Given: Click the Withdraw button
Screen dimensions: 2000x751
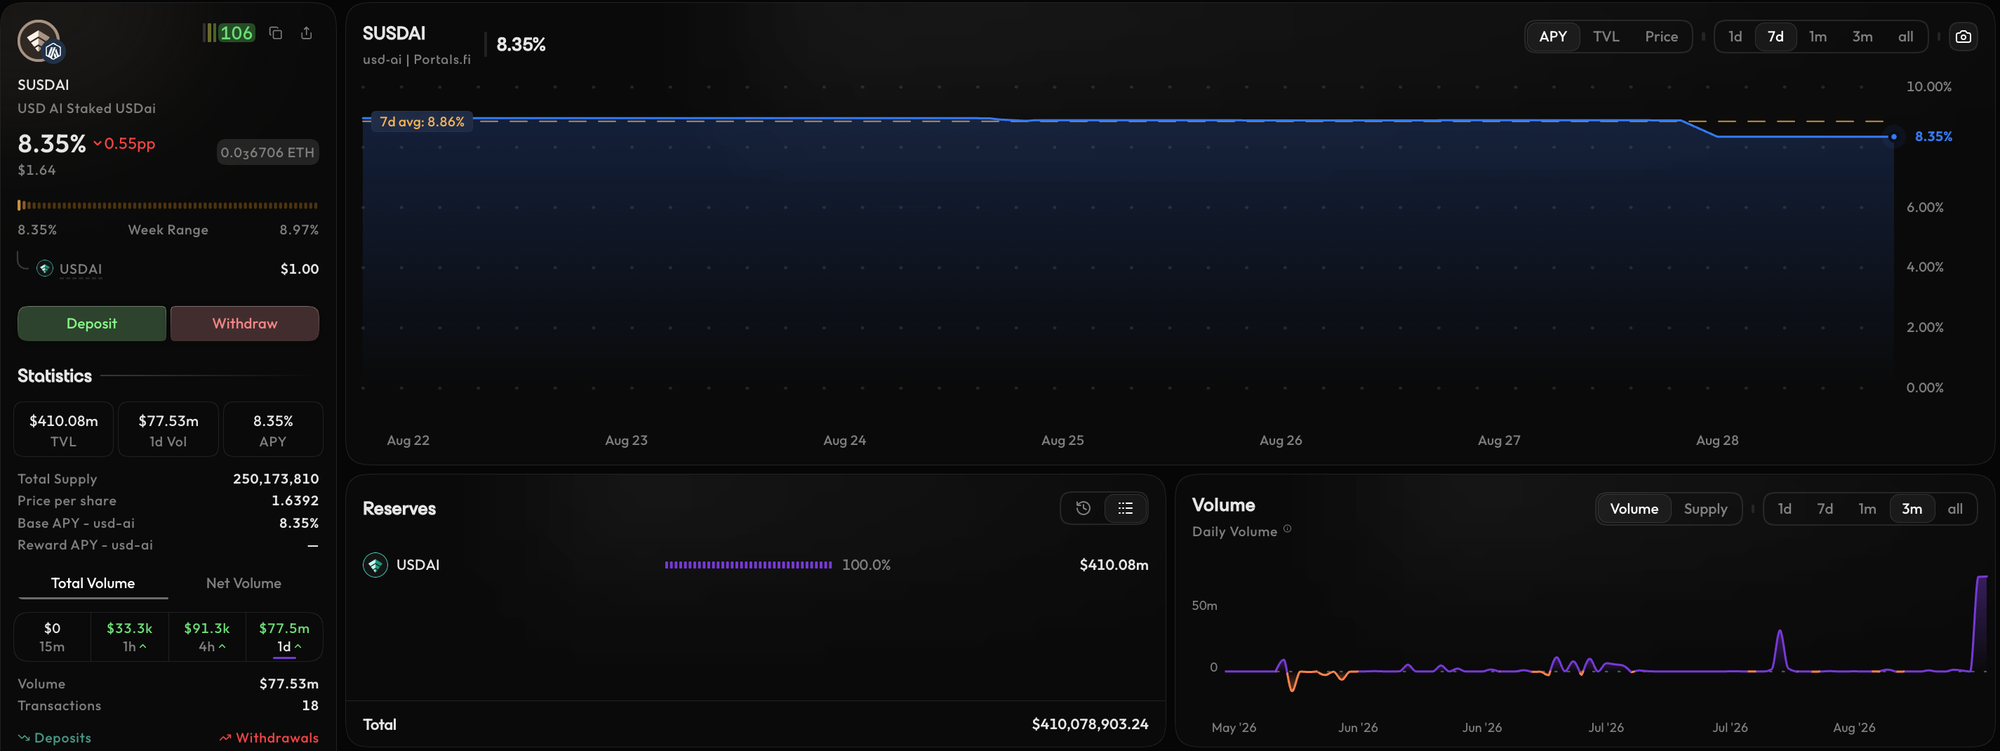Looking at the screenshot, I should point(245,323).
